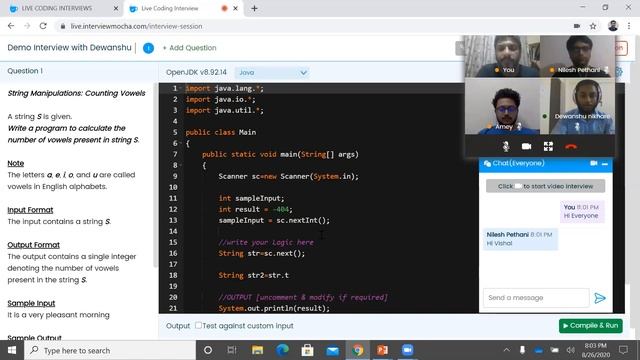This screenshot has height=360, width=640.
Task: Click the question panel scrollbar
Action: 155,176
